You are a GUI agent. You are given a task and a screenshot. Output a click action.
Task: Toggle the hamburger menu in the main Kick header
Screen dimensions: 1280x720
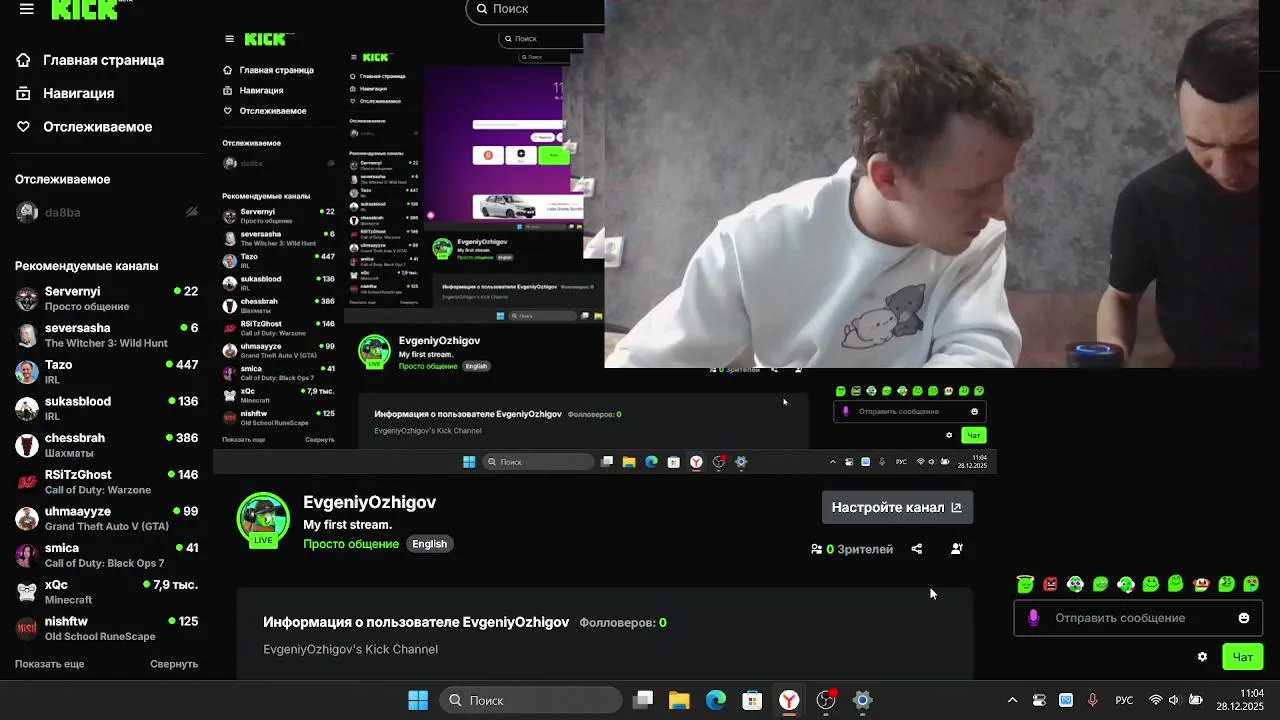(26, 9)
